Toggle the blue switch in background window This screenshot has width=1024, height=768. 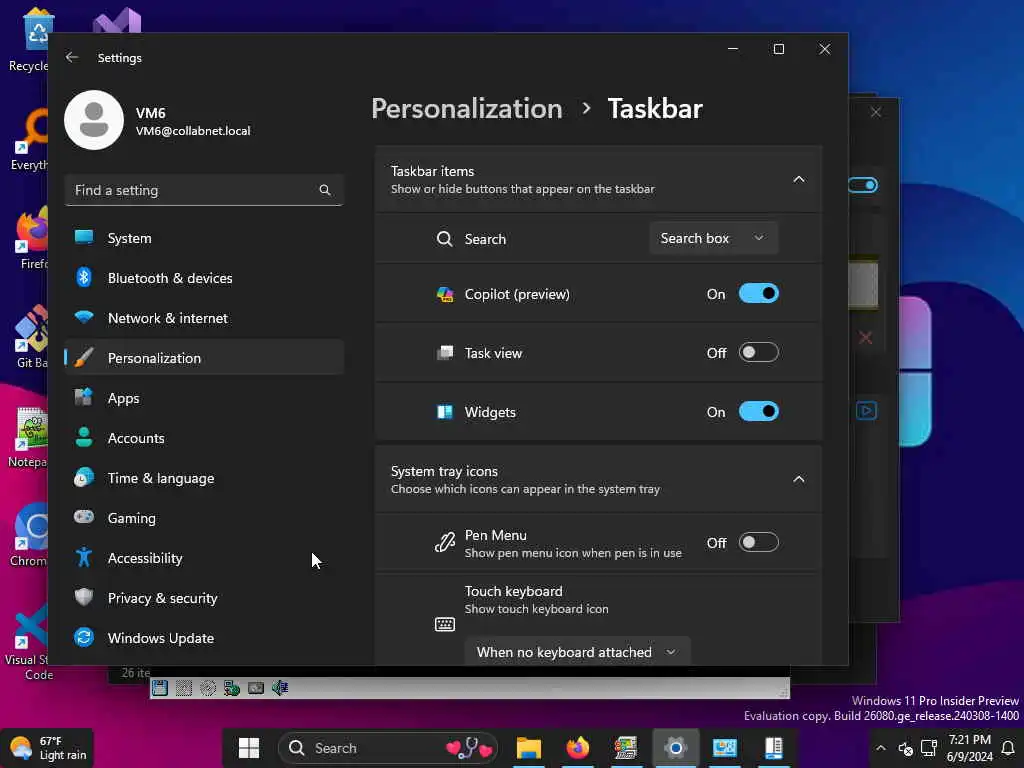click(x=863, y=185)
